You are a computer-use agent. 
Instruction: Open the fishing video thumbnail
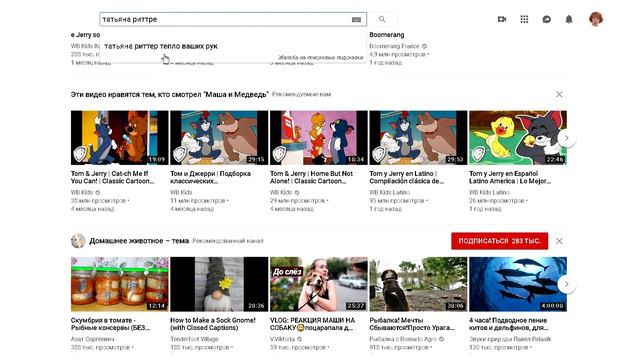tap(418, 284)
